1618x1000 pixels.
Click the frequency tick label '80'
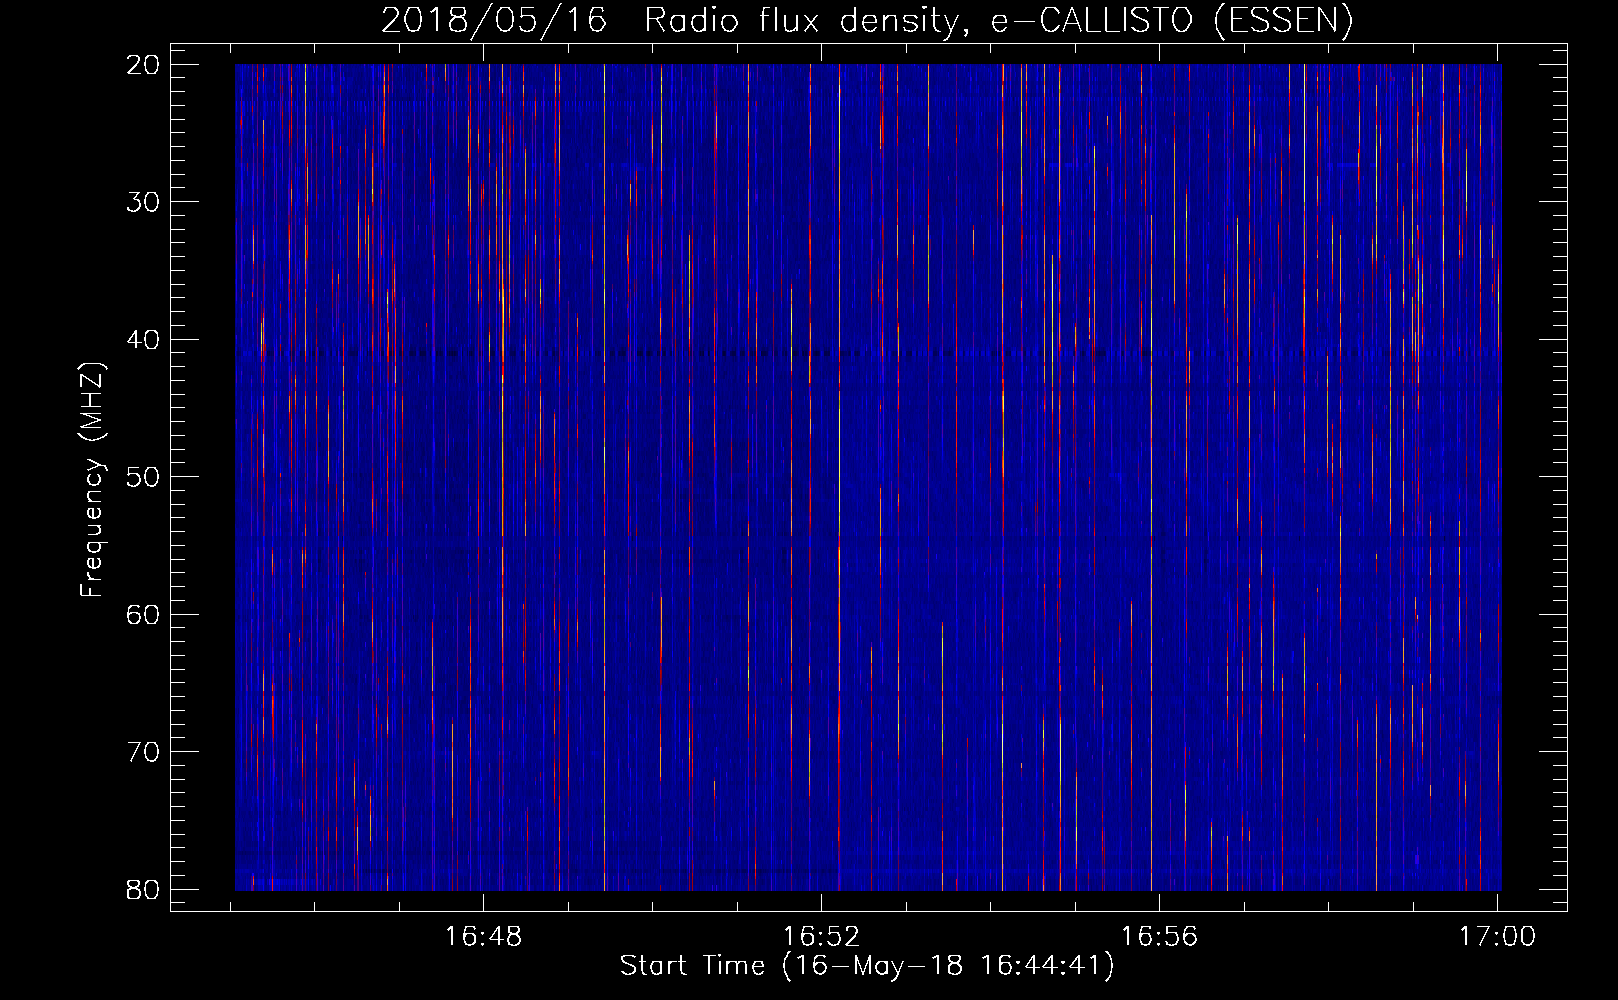pyautogui.click(x=144, y=889)
